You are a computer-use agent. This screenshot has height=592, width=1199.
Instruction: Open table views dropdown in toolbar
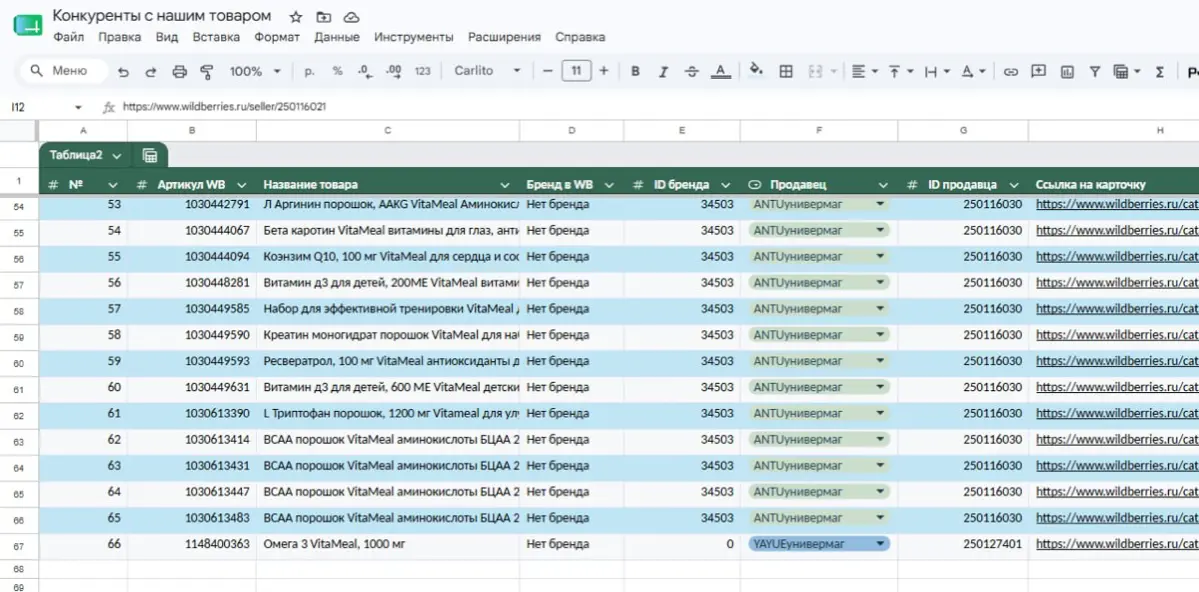pyautogui.click(x=1127, y=71)
